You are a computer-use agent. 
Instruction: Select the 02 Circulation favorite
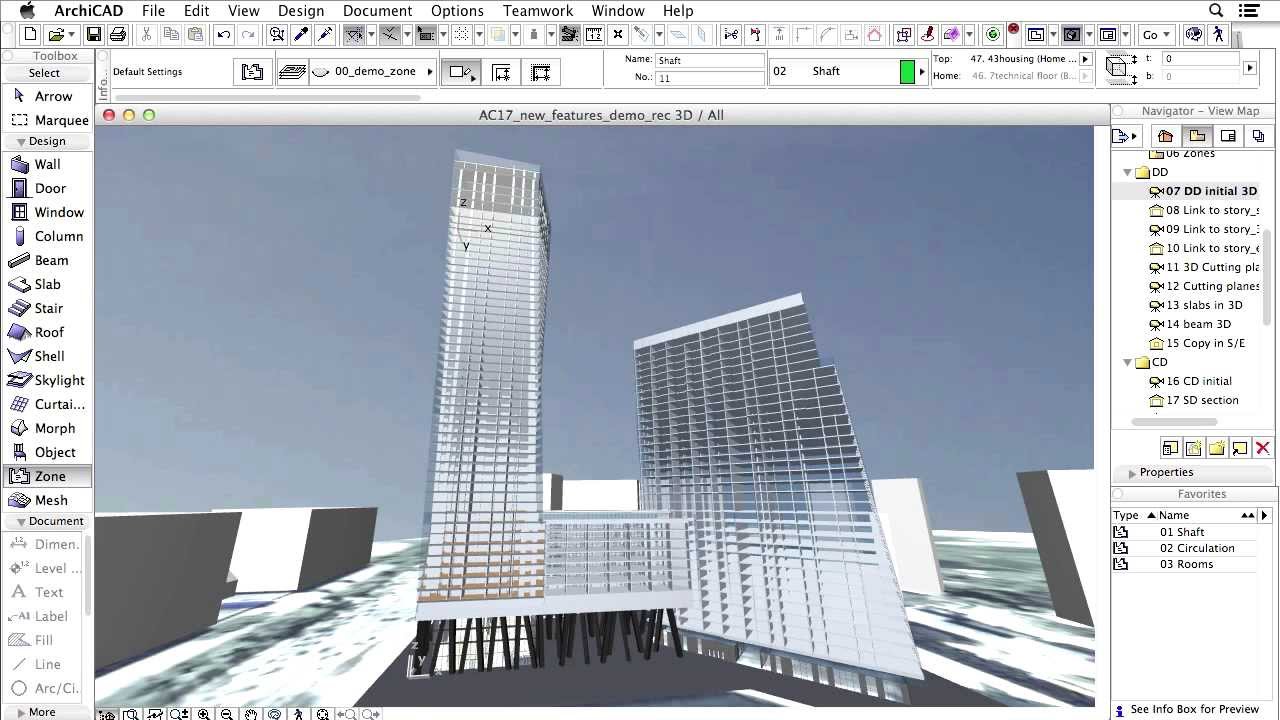coord(1197,548)
